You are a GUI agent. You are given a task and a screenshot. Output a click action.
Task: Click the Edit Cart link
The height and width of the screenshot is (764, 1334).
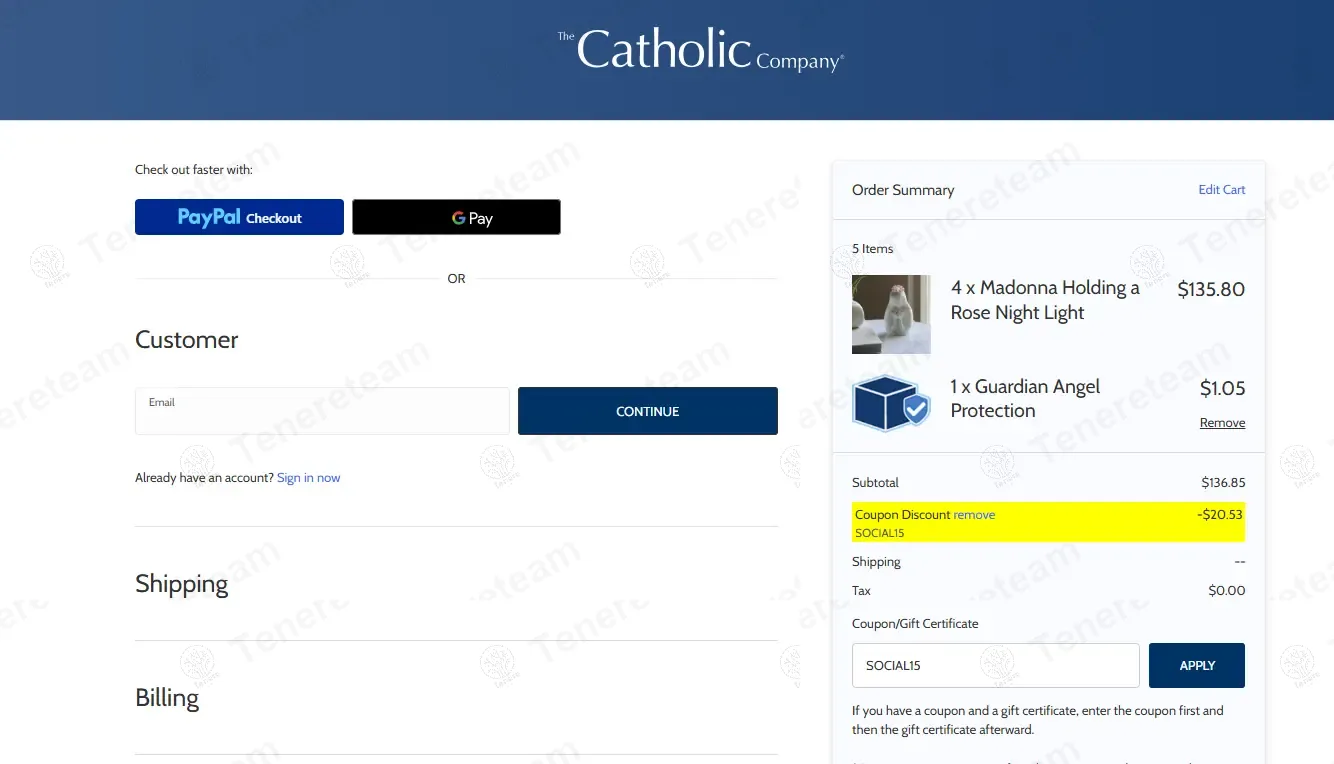click(1222, 190)
